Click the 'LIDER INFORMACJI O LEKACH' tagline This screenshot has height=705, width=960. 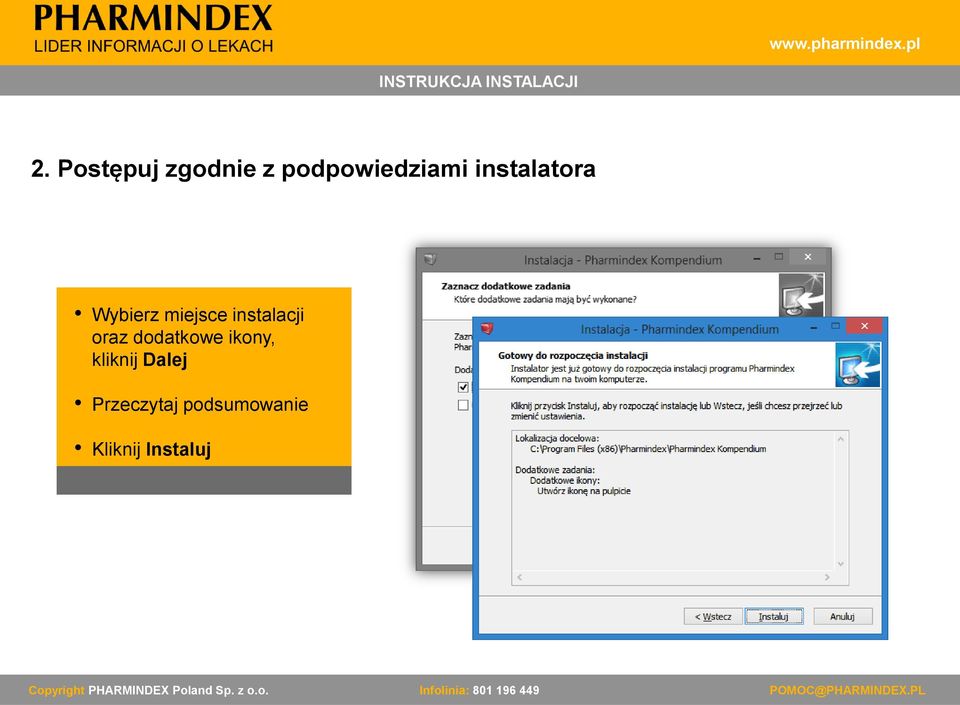pyautogui.click(x=153, y=47)
